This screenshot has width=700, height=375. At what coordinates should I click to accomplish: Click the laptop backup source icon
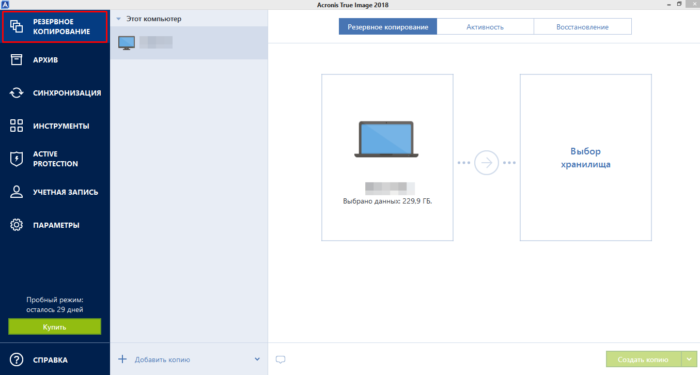click(387, 139)
